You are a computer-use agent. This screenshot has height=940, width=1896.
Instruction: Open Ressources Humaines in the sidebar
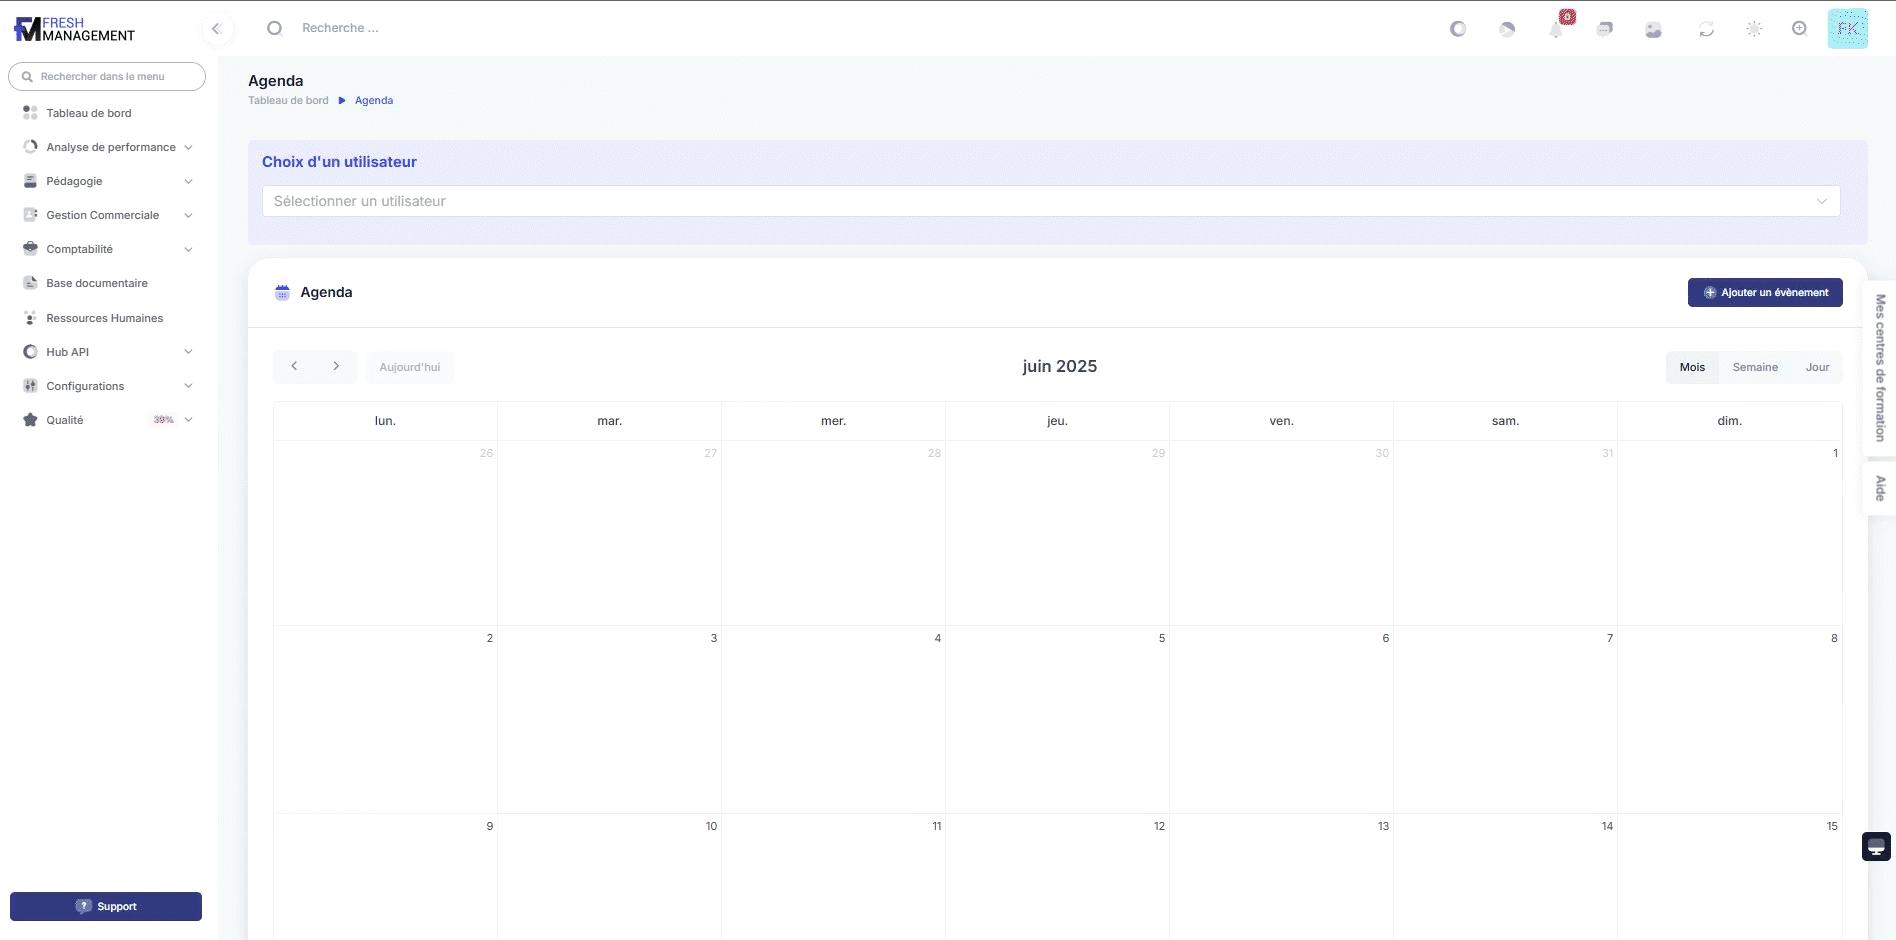(104, 318)
